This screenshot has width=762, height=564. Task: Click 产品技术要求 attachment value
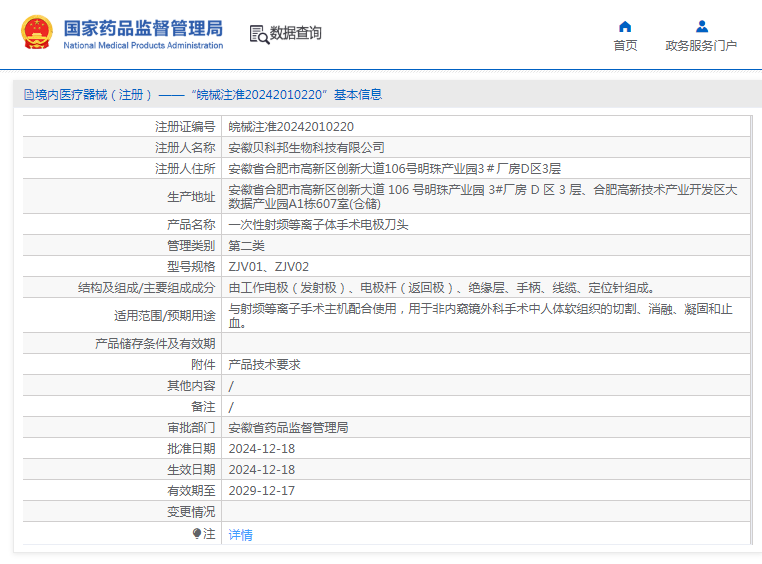click(x=264, y=365)
